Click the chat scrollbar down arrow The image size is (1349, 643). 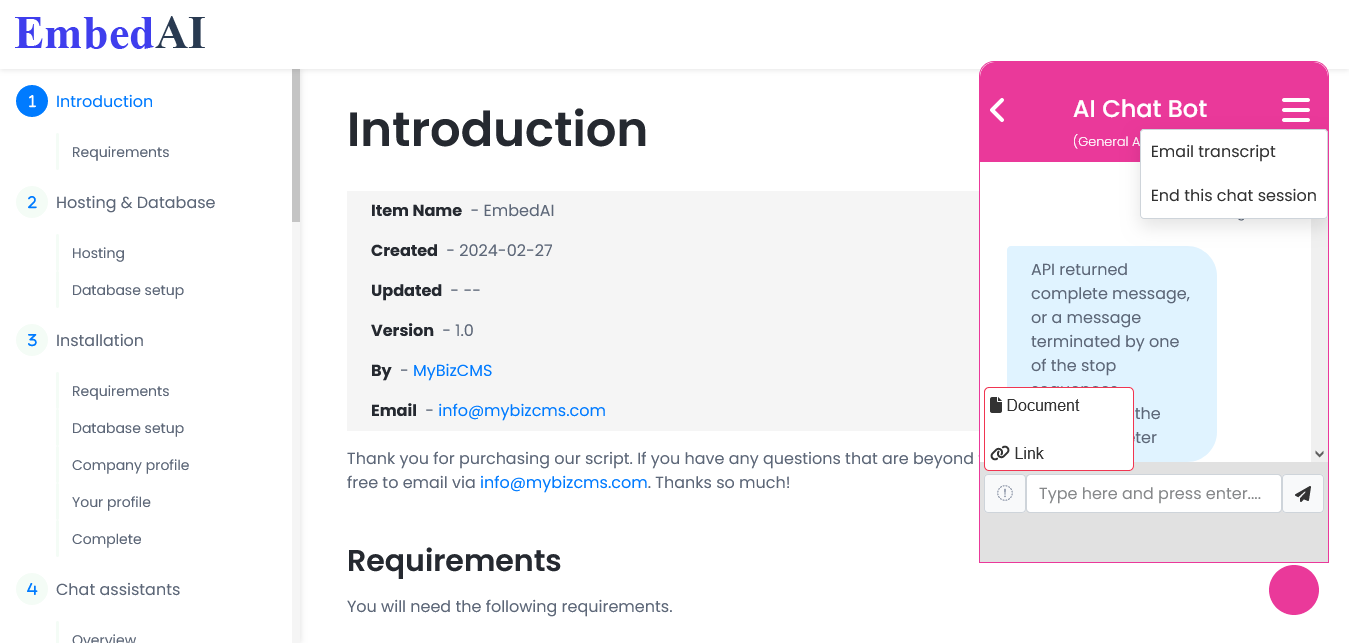pyautogui.click(x=1319, y=453)
